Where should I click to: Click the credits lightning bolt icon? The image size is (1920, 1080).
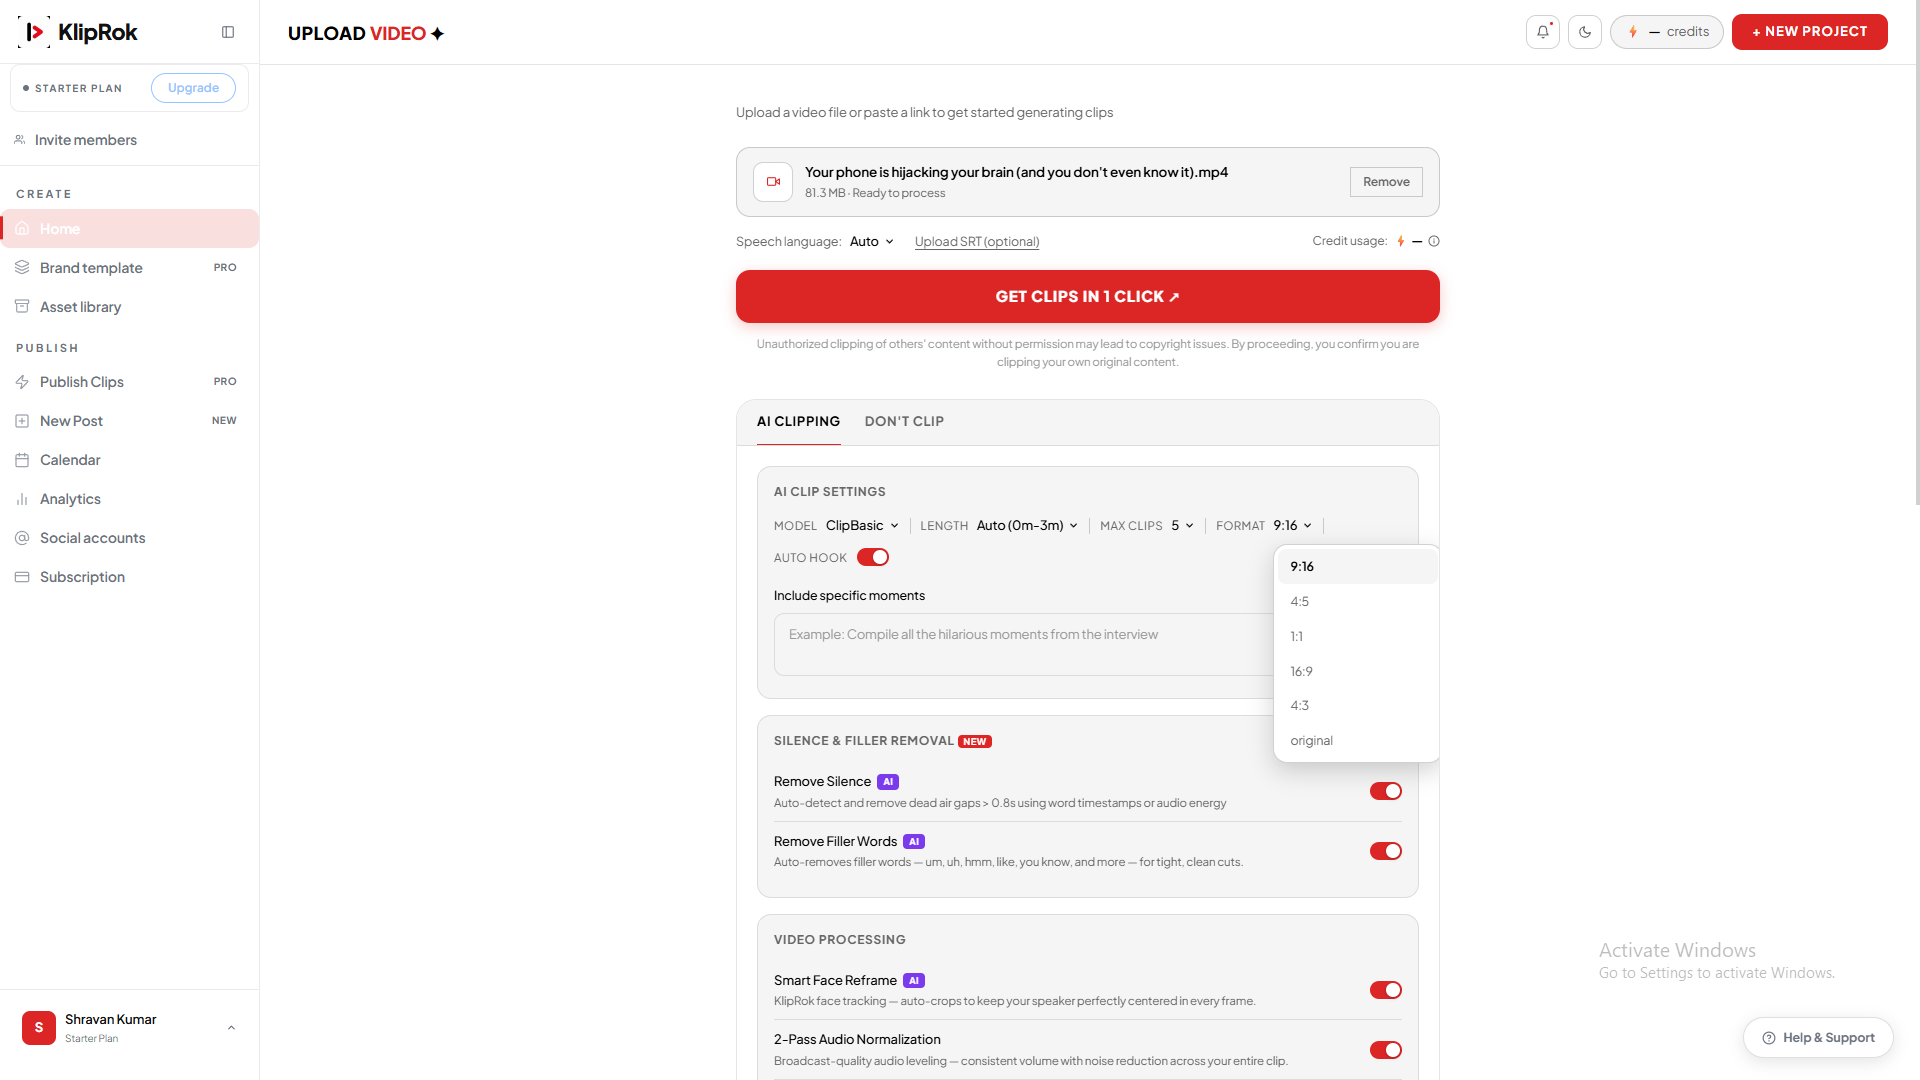pyautogui.click(x=1633, y=32)
